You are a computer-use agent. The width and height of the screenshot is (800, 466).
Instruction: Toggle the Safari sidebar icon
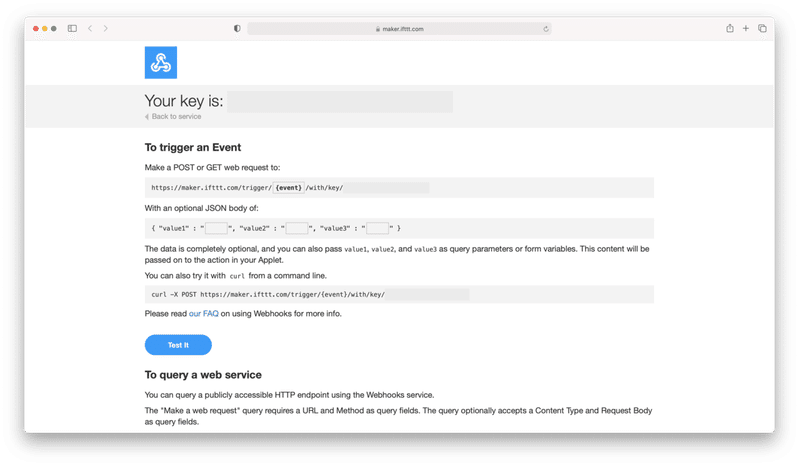[x=72, y=29]
